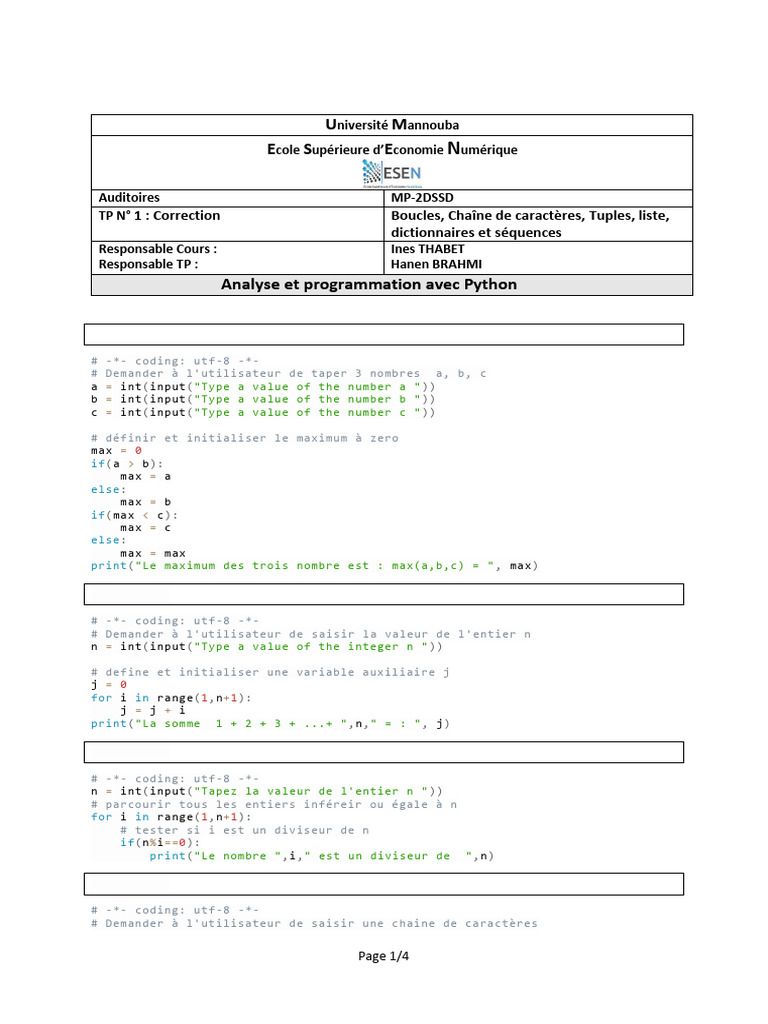The height and width of the screenshot is (1024, 768).
Task: Click 'TP N° 1 : Correction' cell
Action: point(237,224)
